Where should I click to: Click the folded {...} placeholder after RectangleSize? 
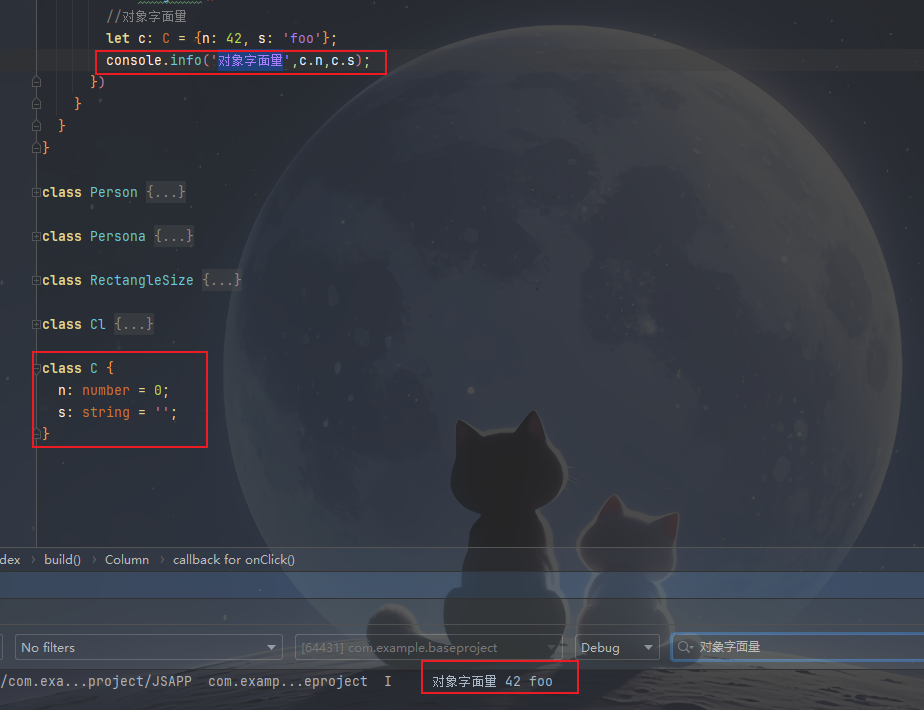[222, 280]
